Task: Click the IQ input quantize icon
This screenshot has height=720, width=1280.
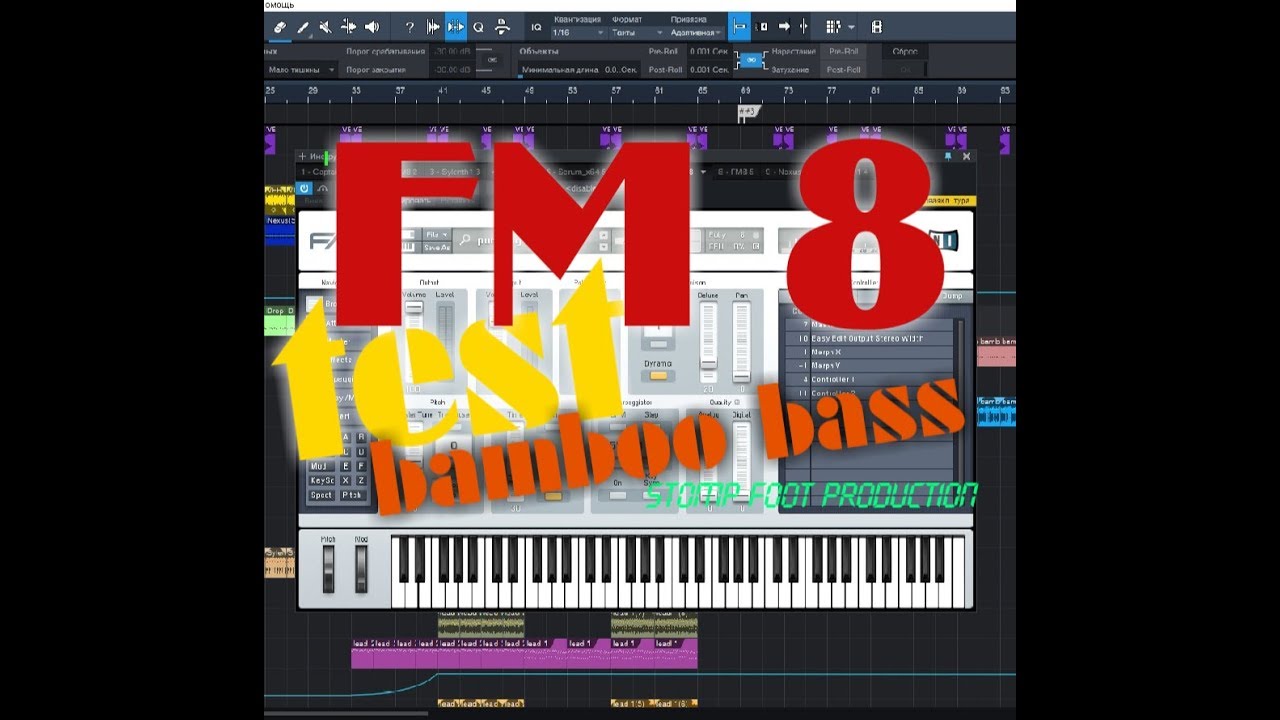Action: pos(536,27)
